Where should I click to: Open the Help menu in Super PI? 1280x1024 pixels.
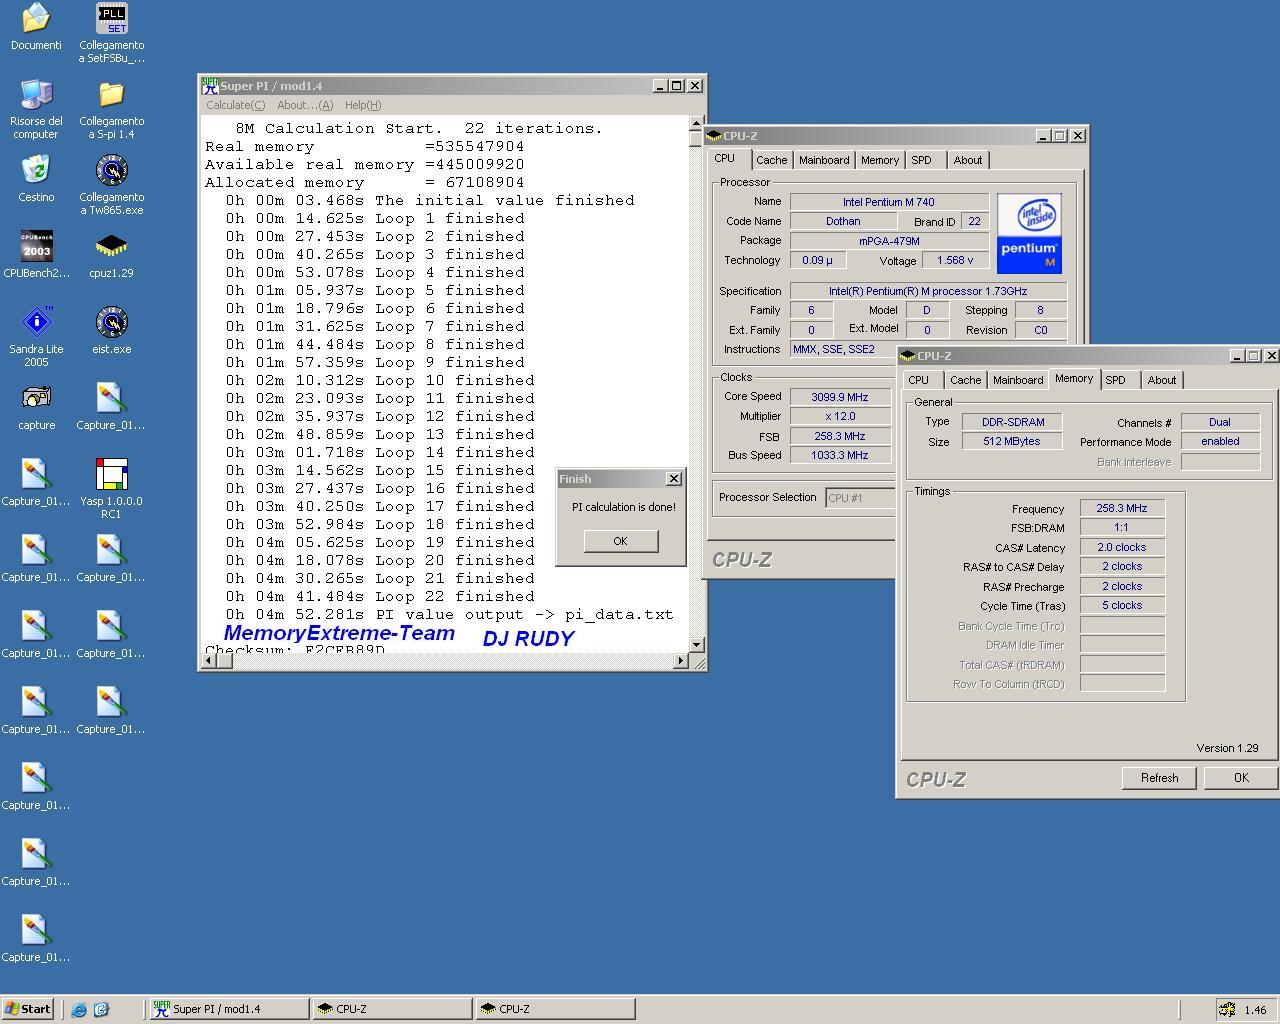click(362, 105)
